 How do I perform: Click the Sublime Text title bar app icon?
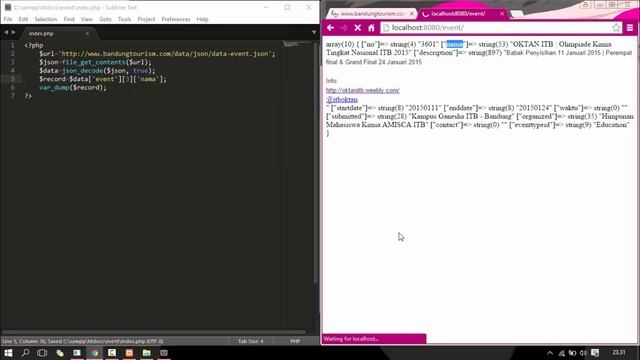pos(7,7)
